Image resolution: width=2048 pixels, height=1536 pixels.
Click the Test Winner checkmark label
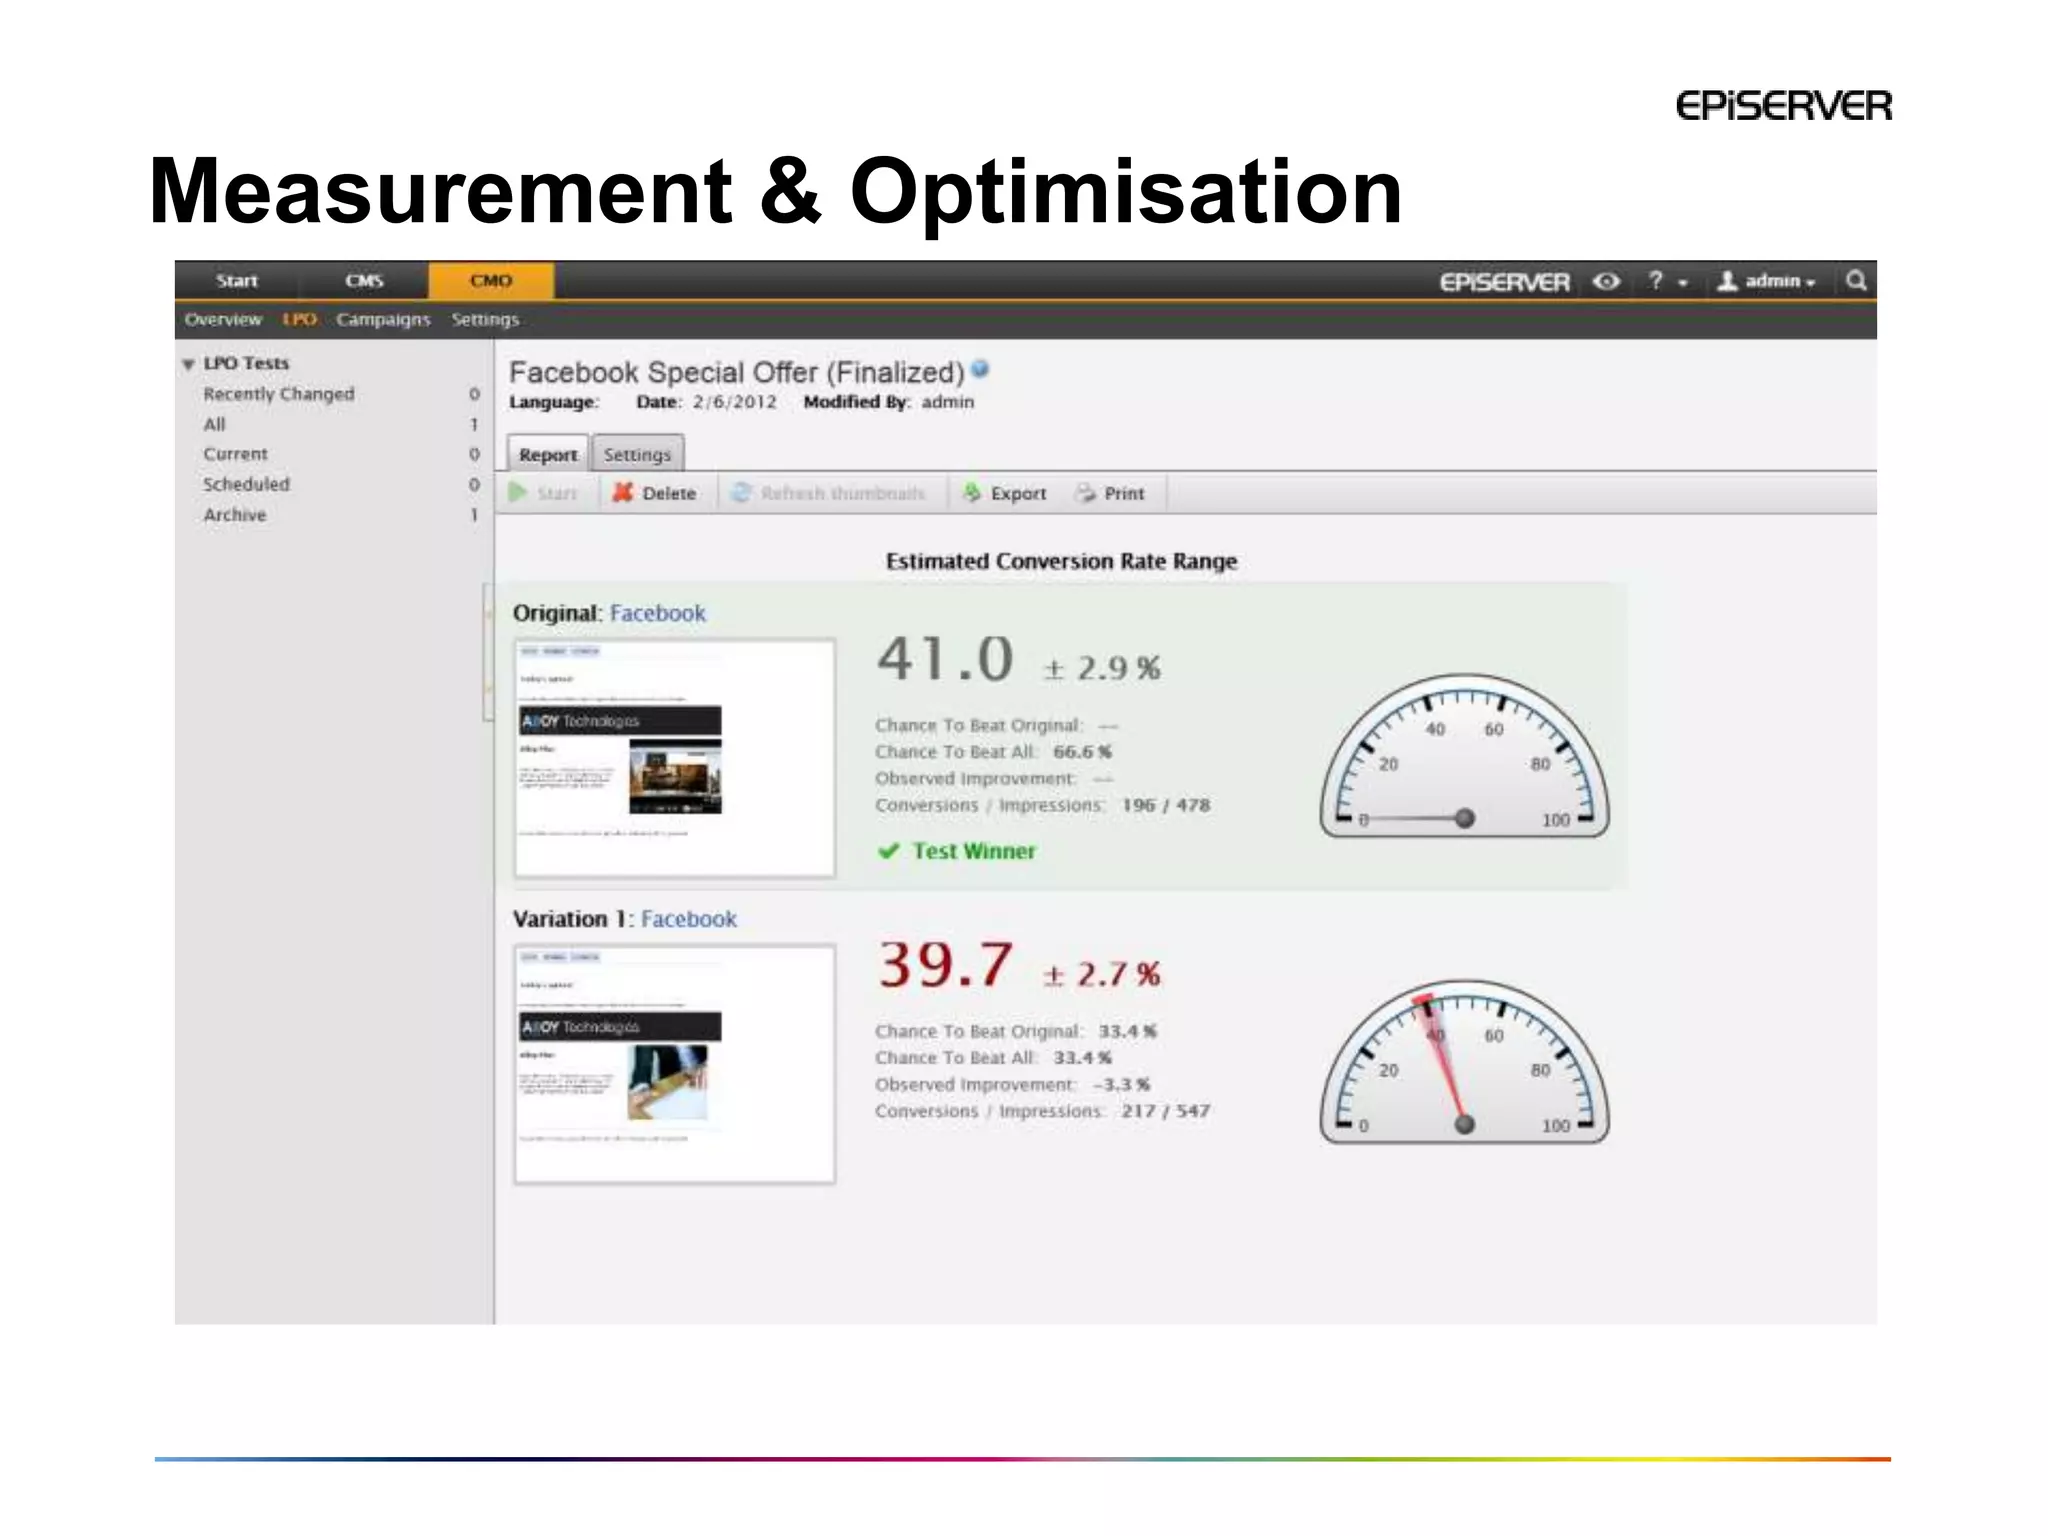[956, 851]
